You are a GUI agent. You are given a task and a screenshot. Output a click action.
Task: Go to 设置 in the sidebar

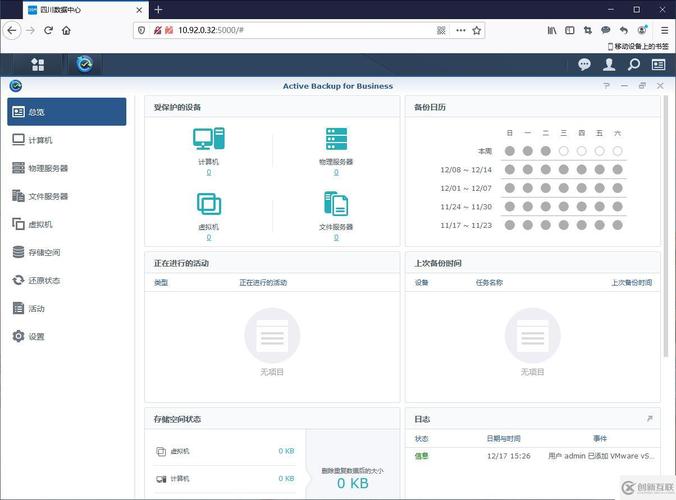(67, 336)
